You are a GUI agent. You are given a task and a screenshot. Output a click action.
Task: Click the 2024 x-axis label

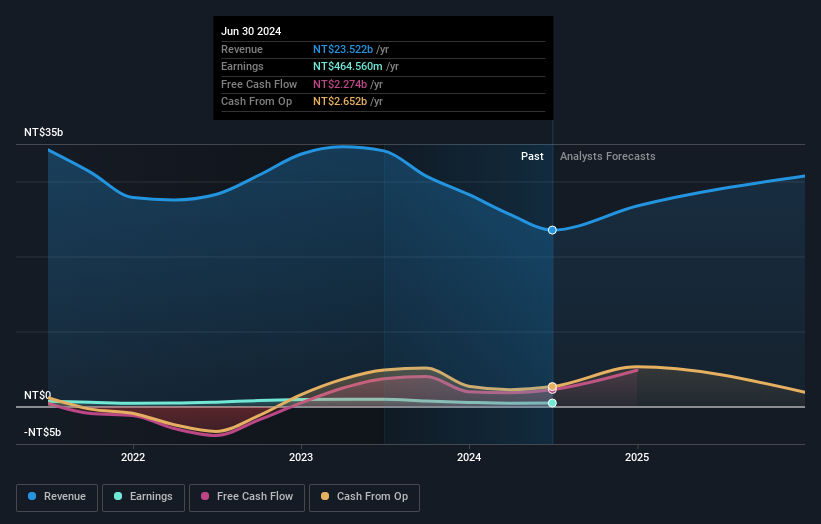[x=469, y=458]
